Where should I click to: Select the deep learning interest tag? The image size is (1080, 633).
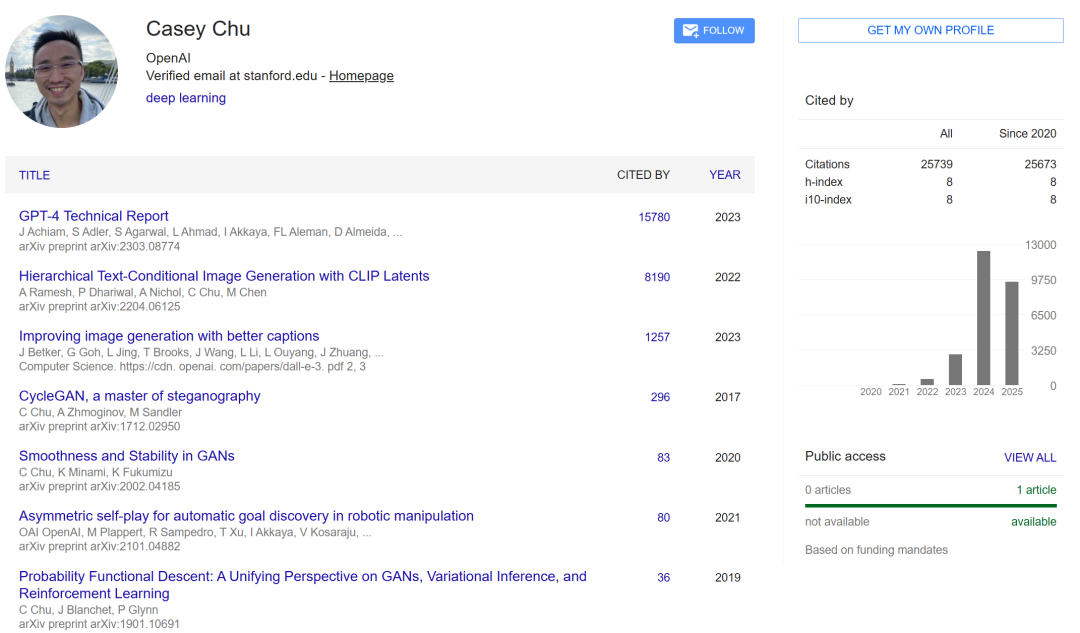[186, 98]
